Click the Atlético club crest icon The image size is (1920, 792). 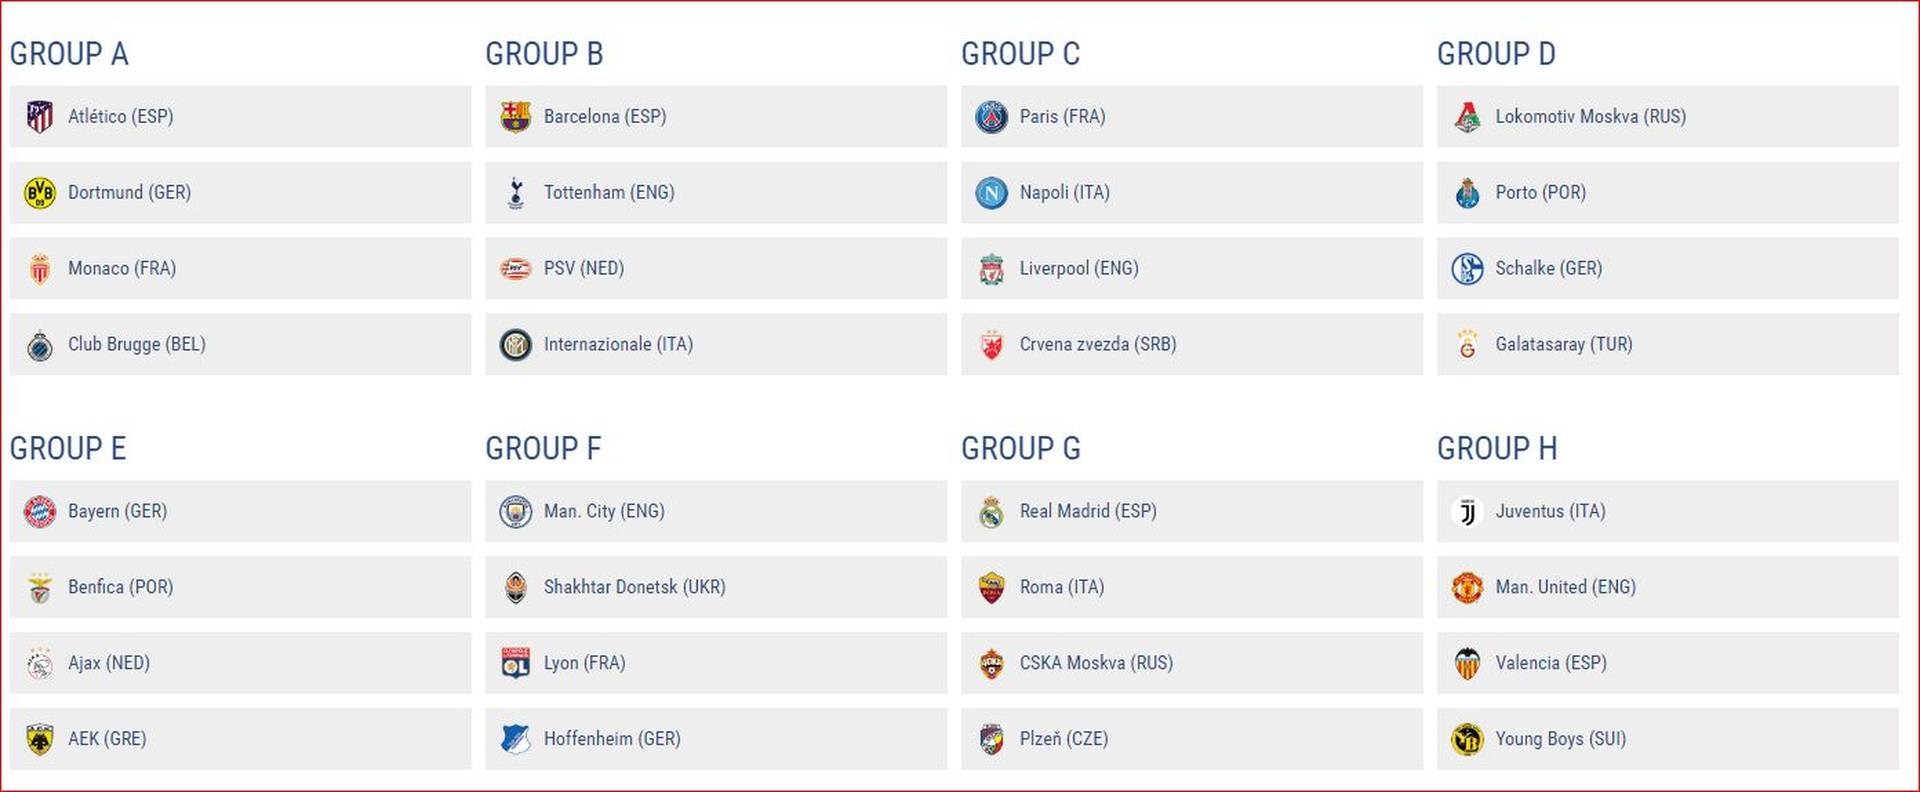tap(40, 117)
